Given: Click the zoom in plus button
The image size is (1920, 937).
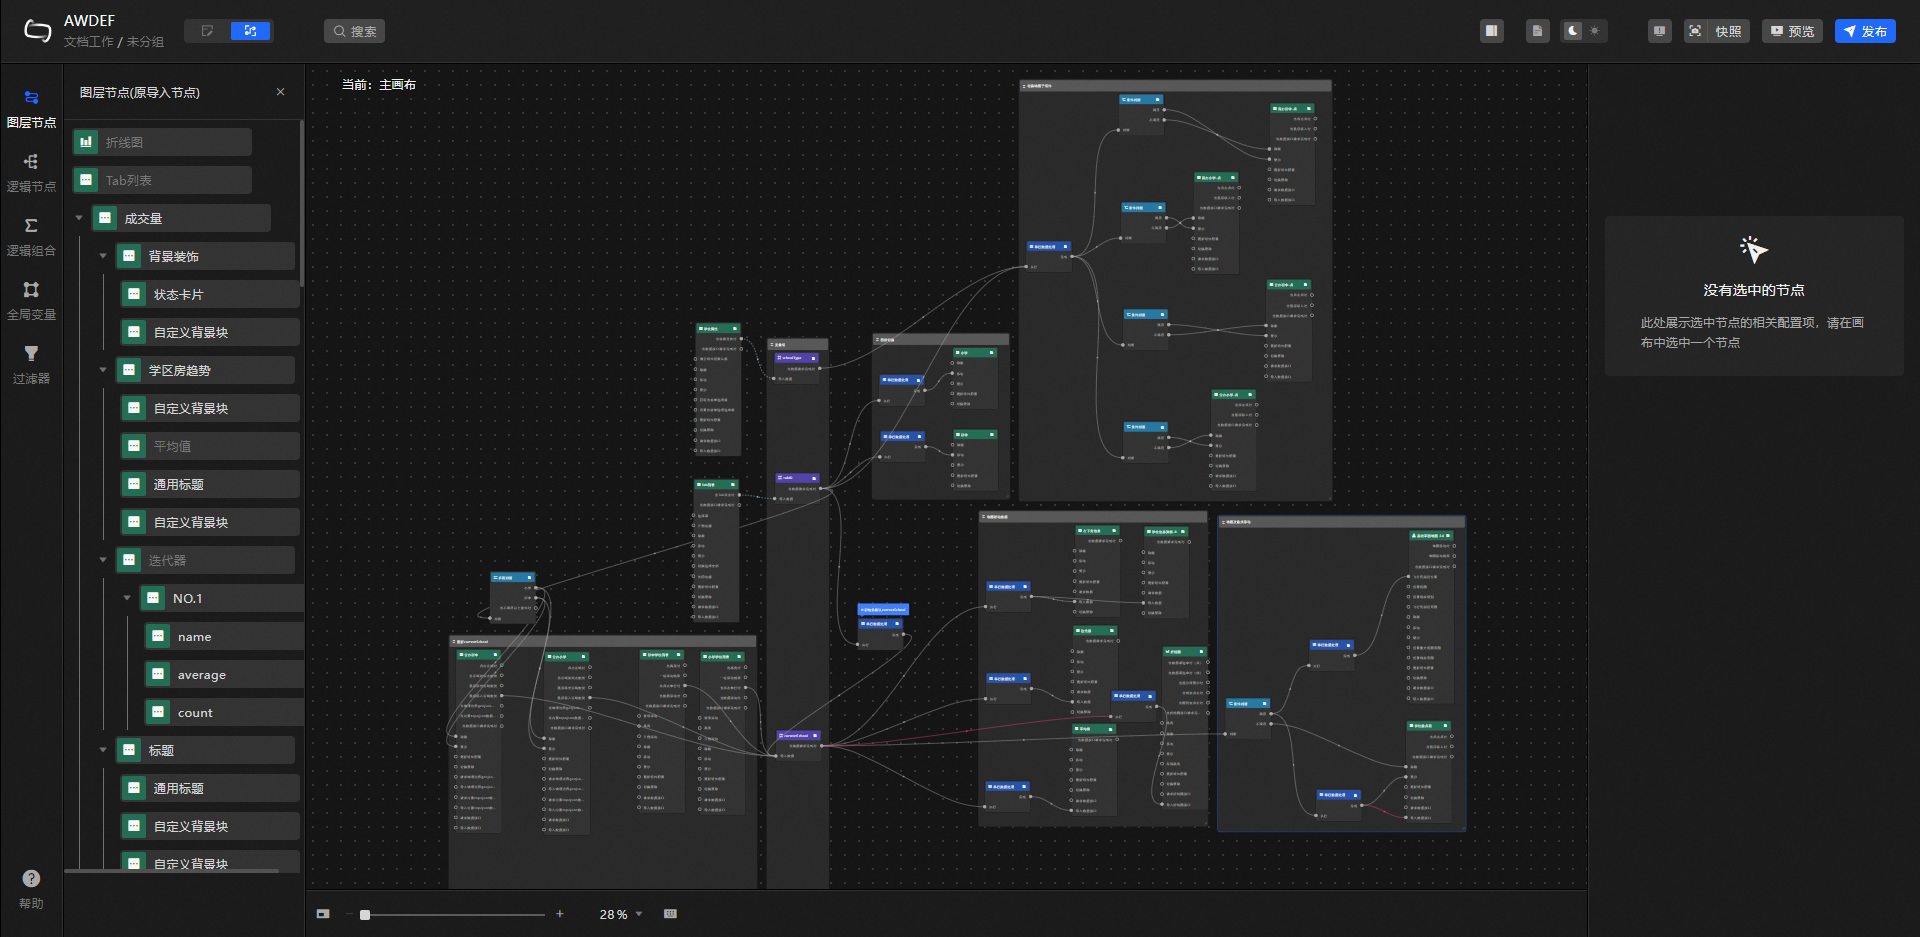Looking at the screenshot, I should coord(560,914).
